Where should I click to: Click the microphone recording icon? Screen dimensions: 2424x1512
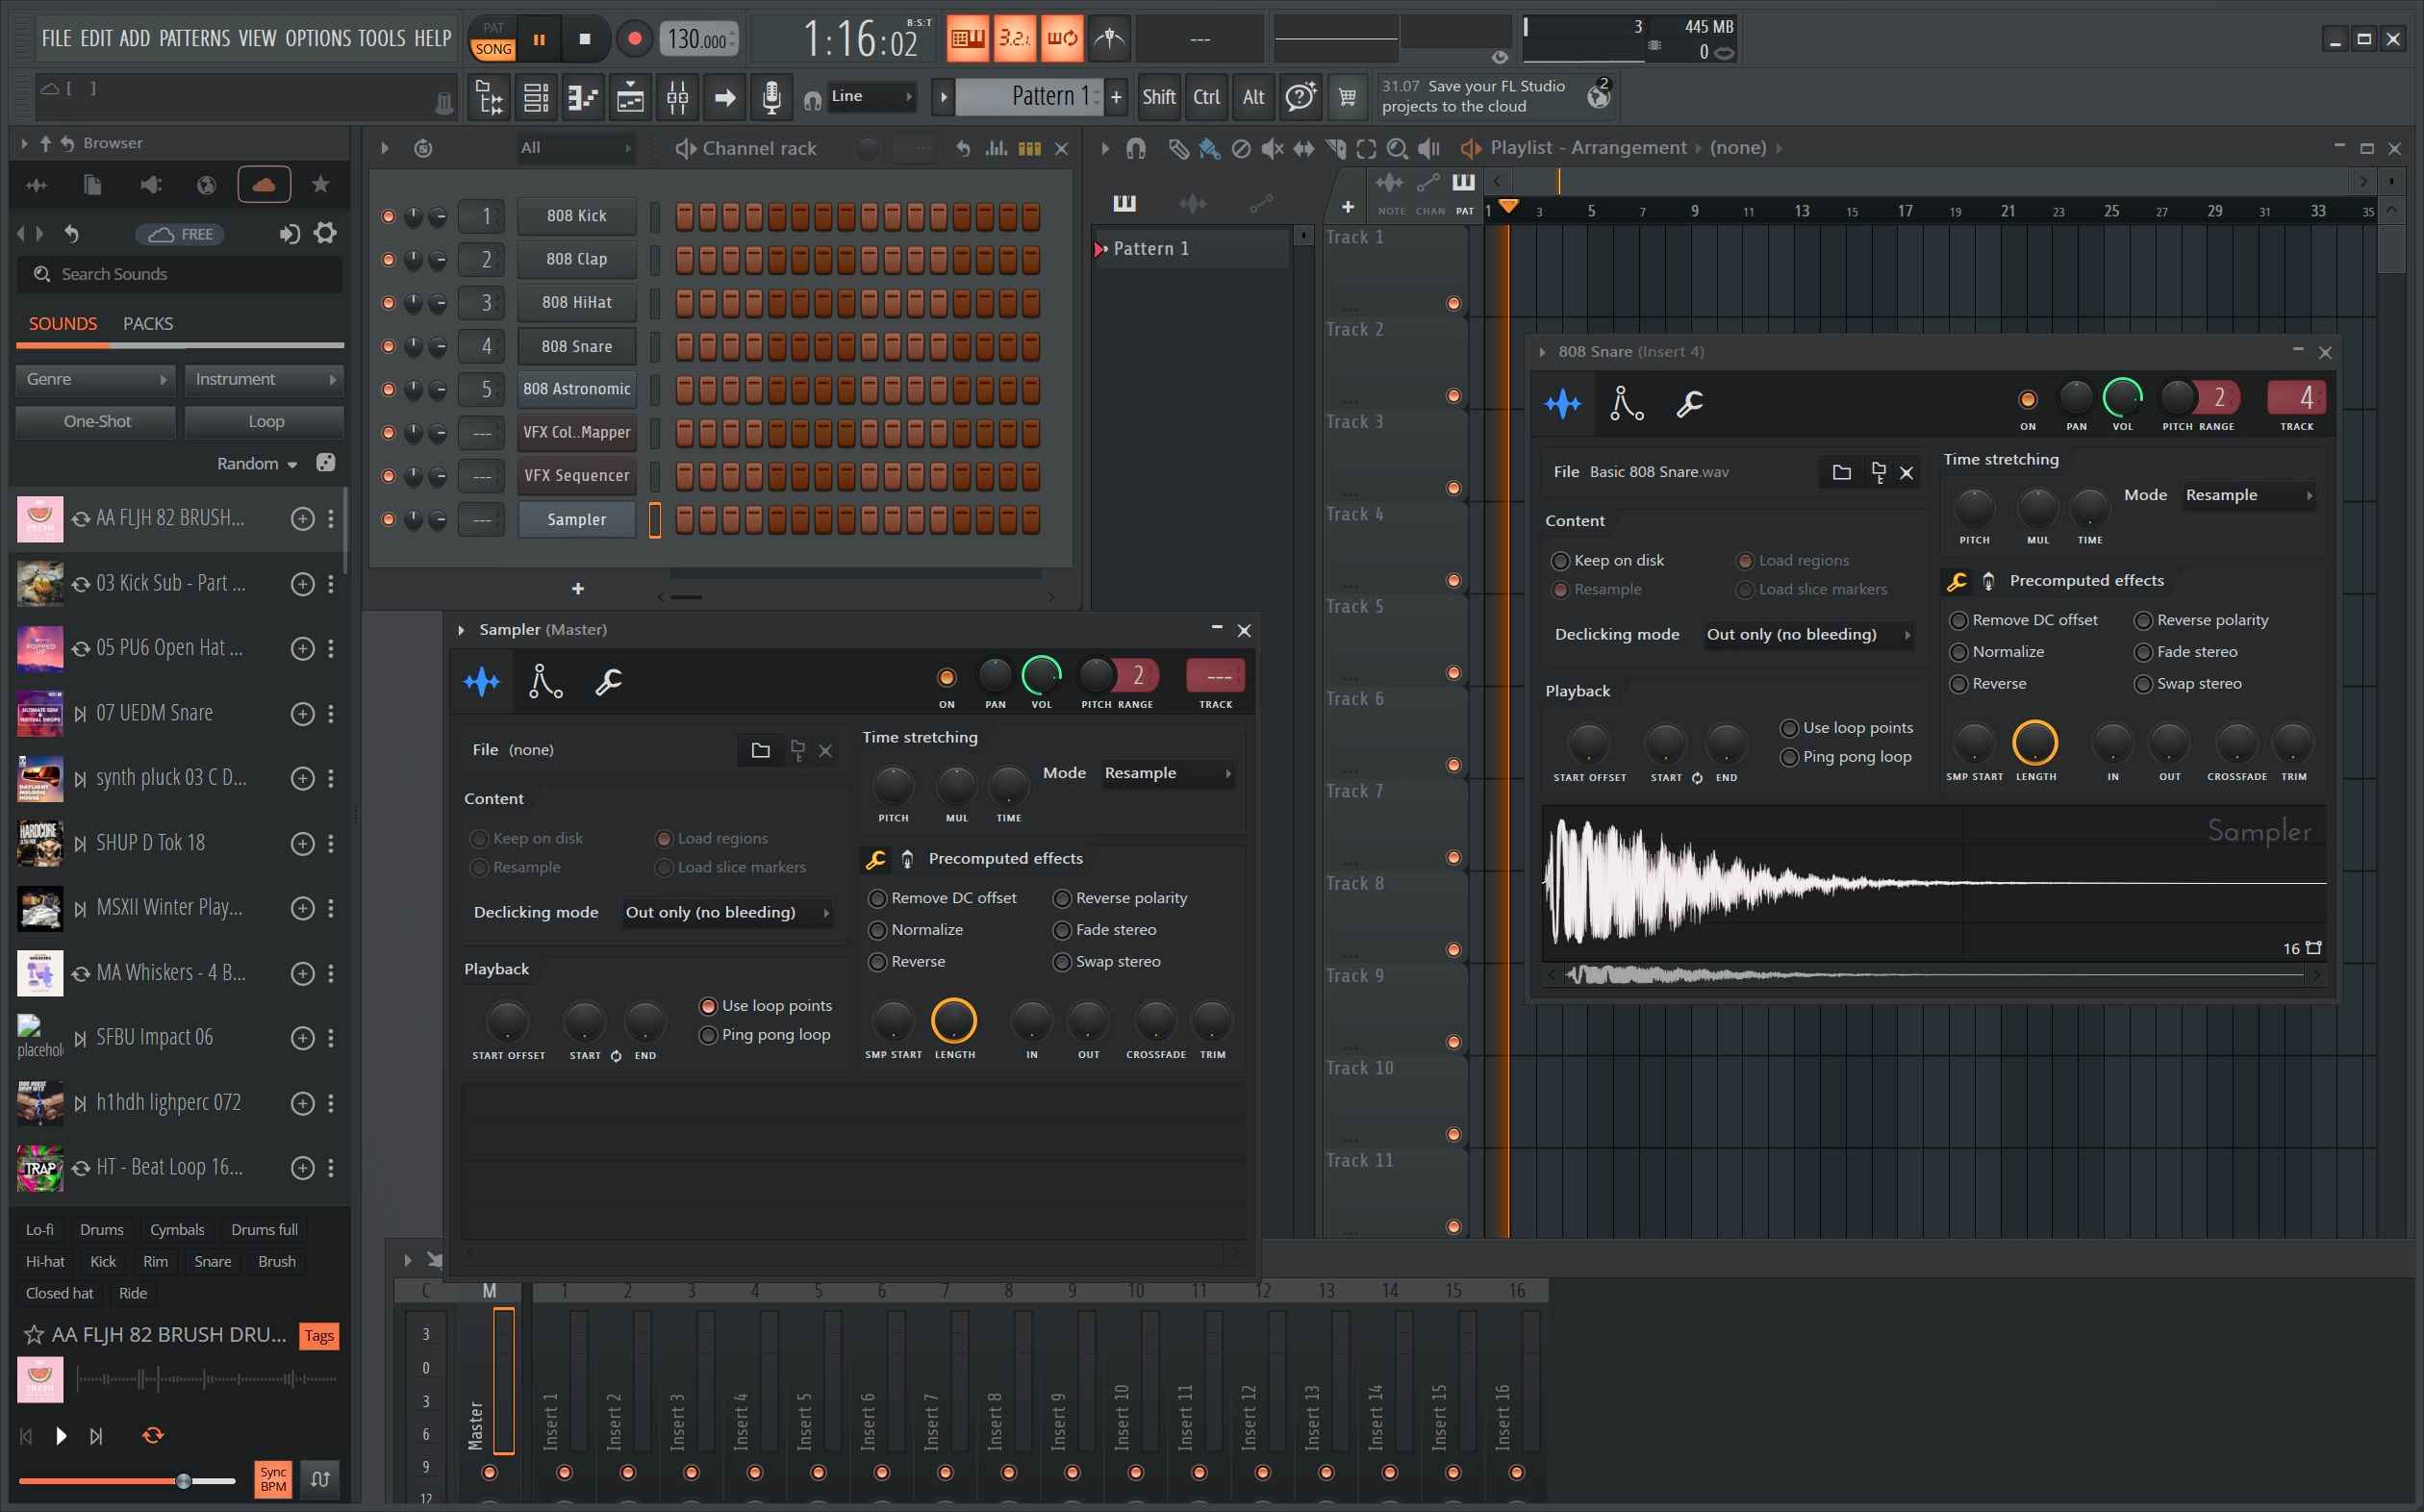pyautogui.click(x=771, y=97)
